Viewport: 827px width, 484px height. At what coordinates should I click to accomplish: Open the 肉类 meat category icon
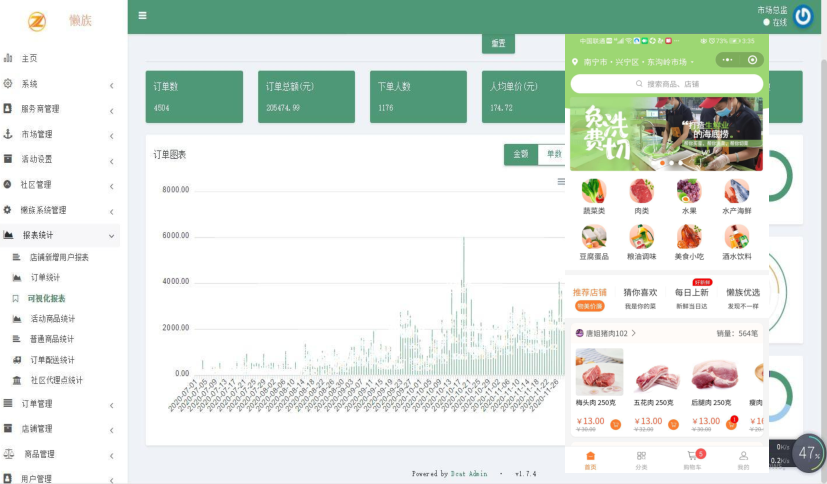[641, 191]
